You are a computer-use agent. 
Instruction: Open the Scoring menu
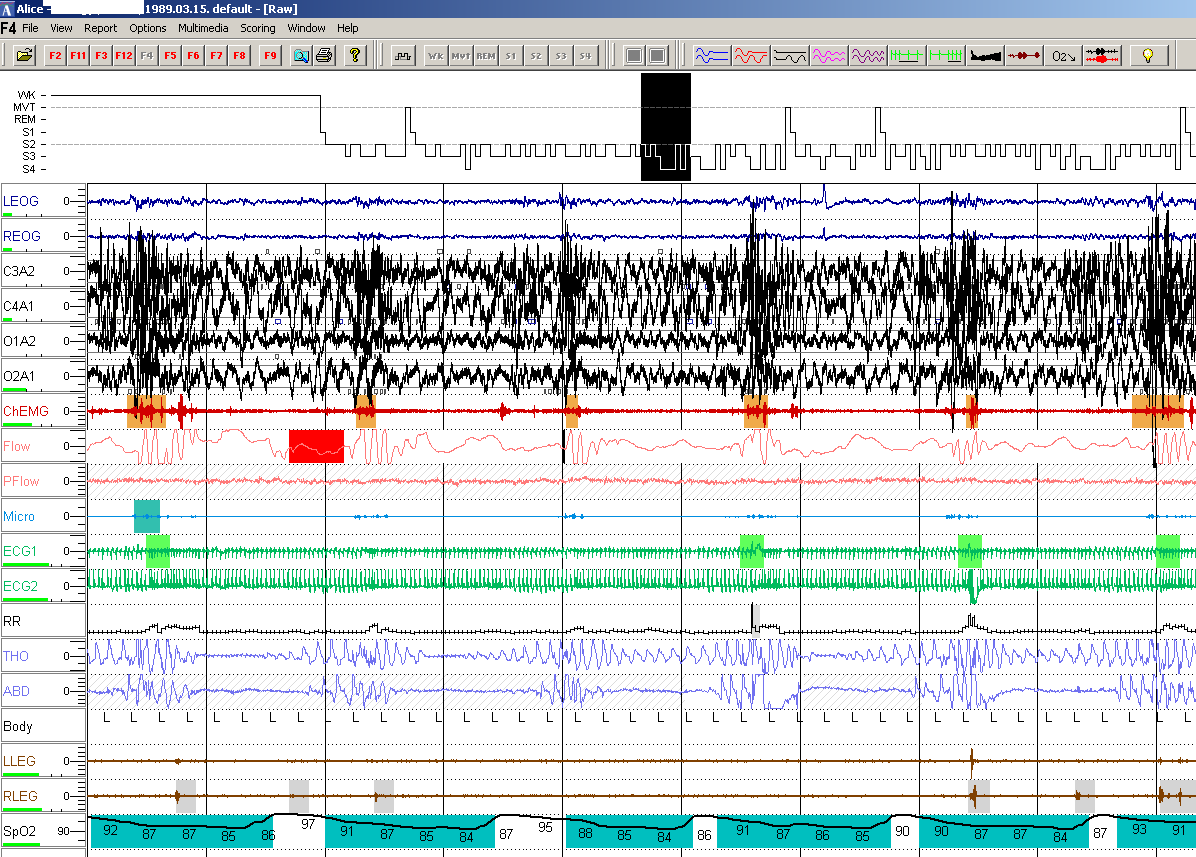(x=258, y=28)
